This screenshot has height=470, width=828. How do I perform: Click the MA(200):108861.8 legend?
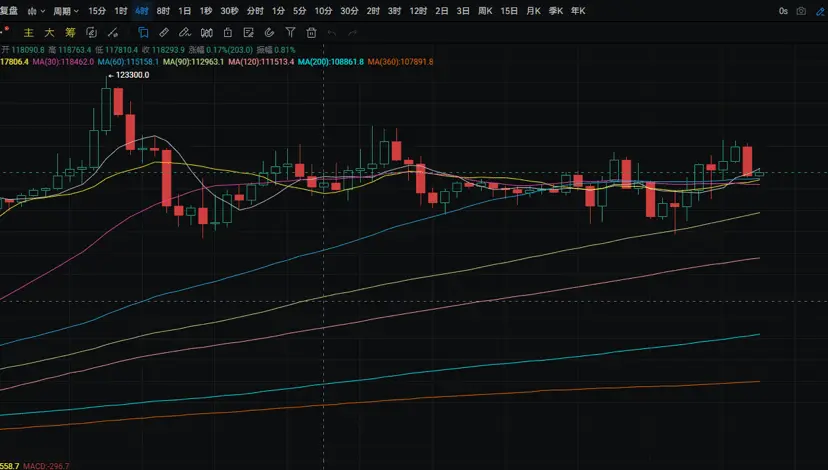pos(331,62)
